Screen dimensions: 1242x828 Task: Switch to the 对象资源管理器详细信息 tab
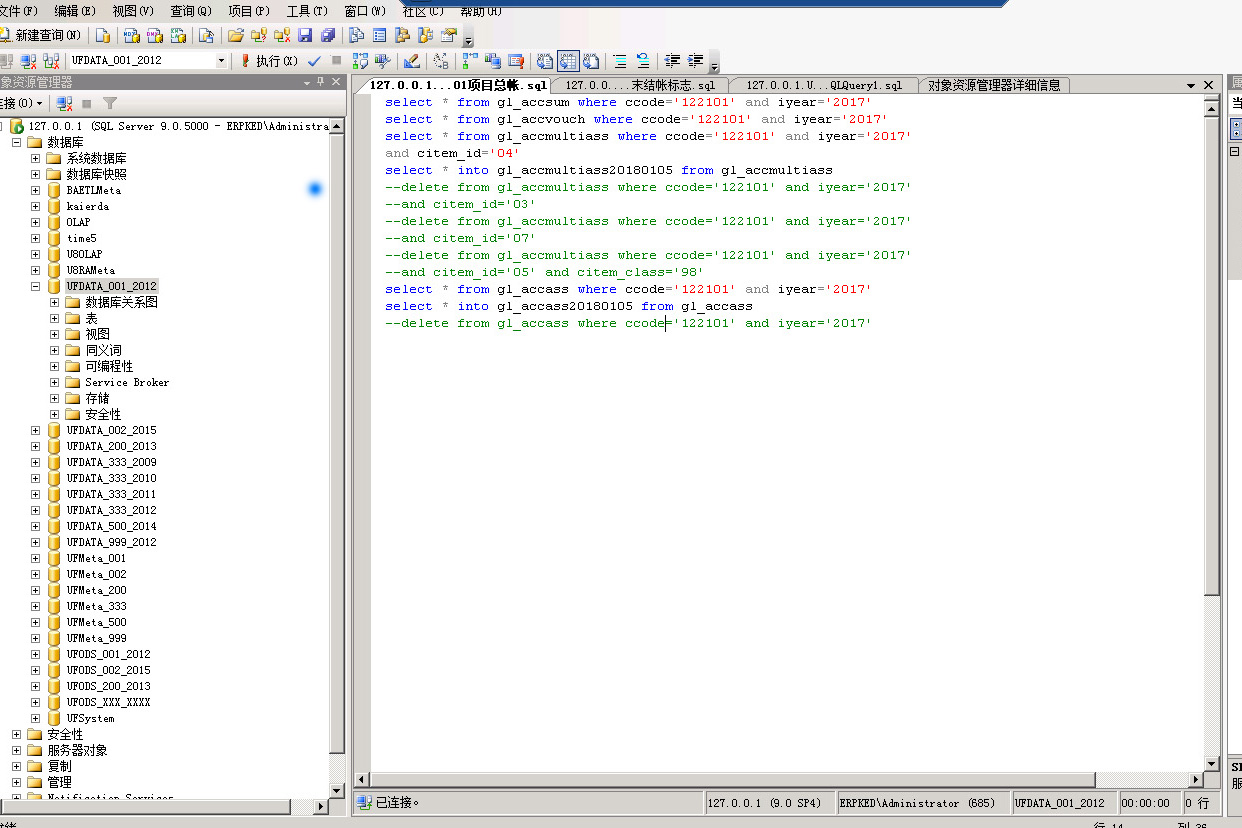click(993, 85)
